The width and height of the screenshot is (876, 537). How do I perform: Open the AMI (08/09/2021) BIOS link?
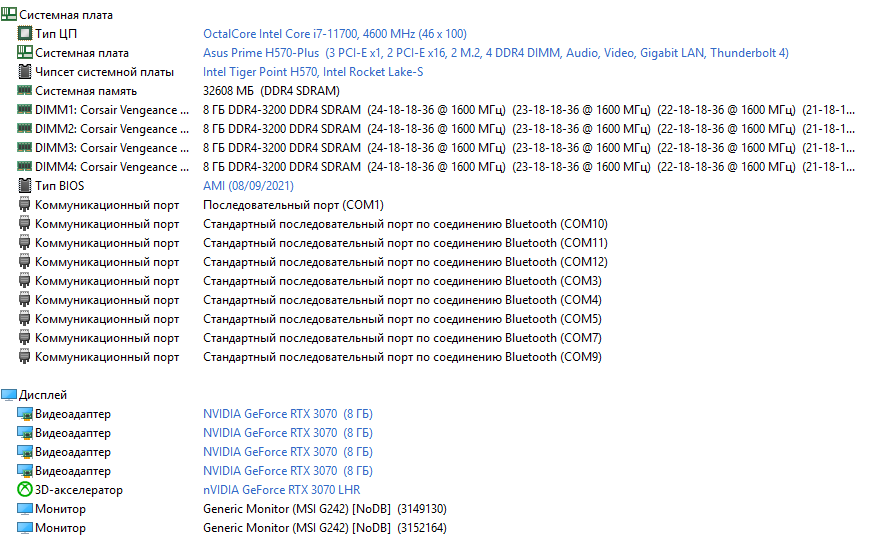248,186
